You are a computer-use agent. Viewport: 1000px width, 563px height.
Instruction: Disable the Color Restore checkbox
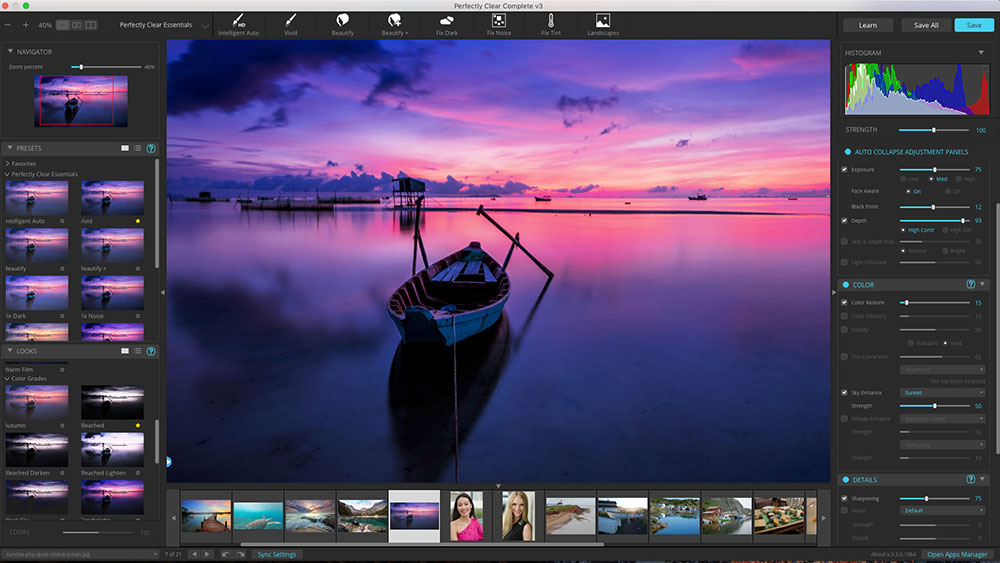click(x=845, y=302)
